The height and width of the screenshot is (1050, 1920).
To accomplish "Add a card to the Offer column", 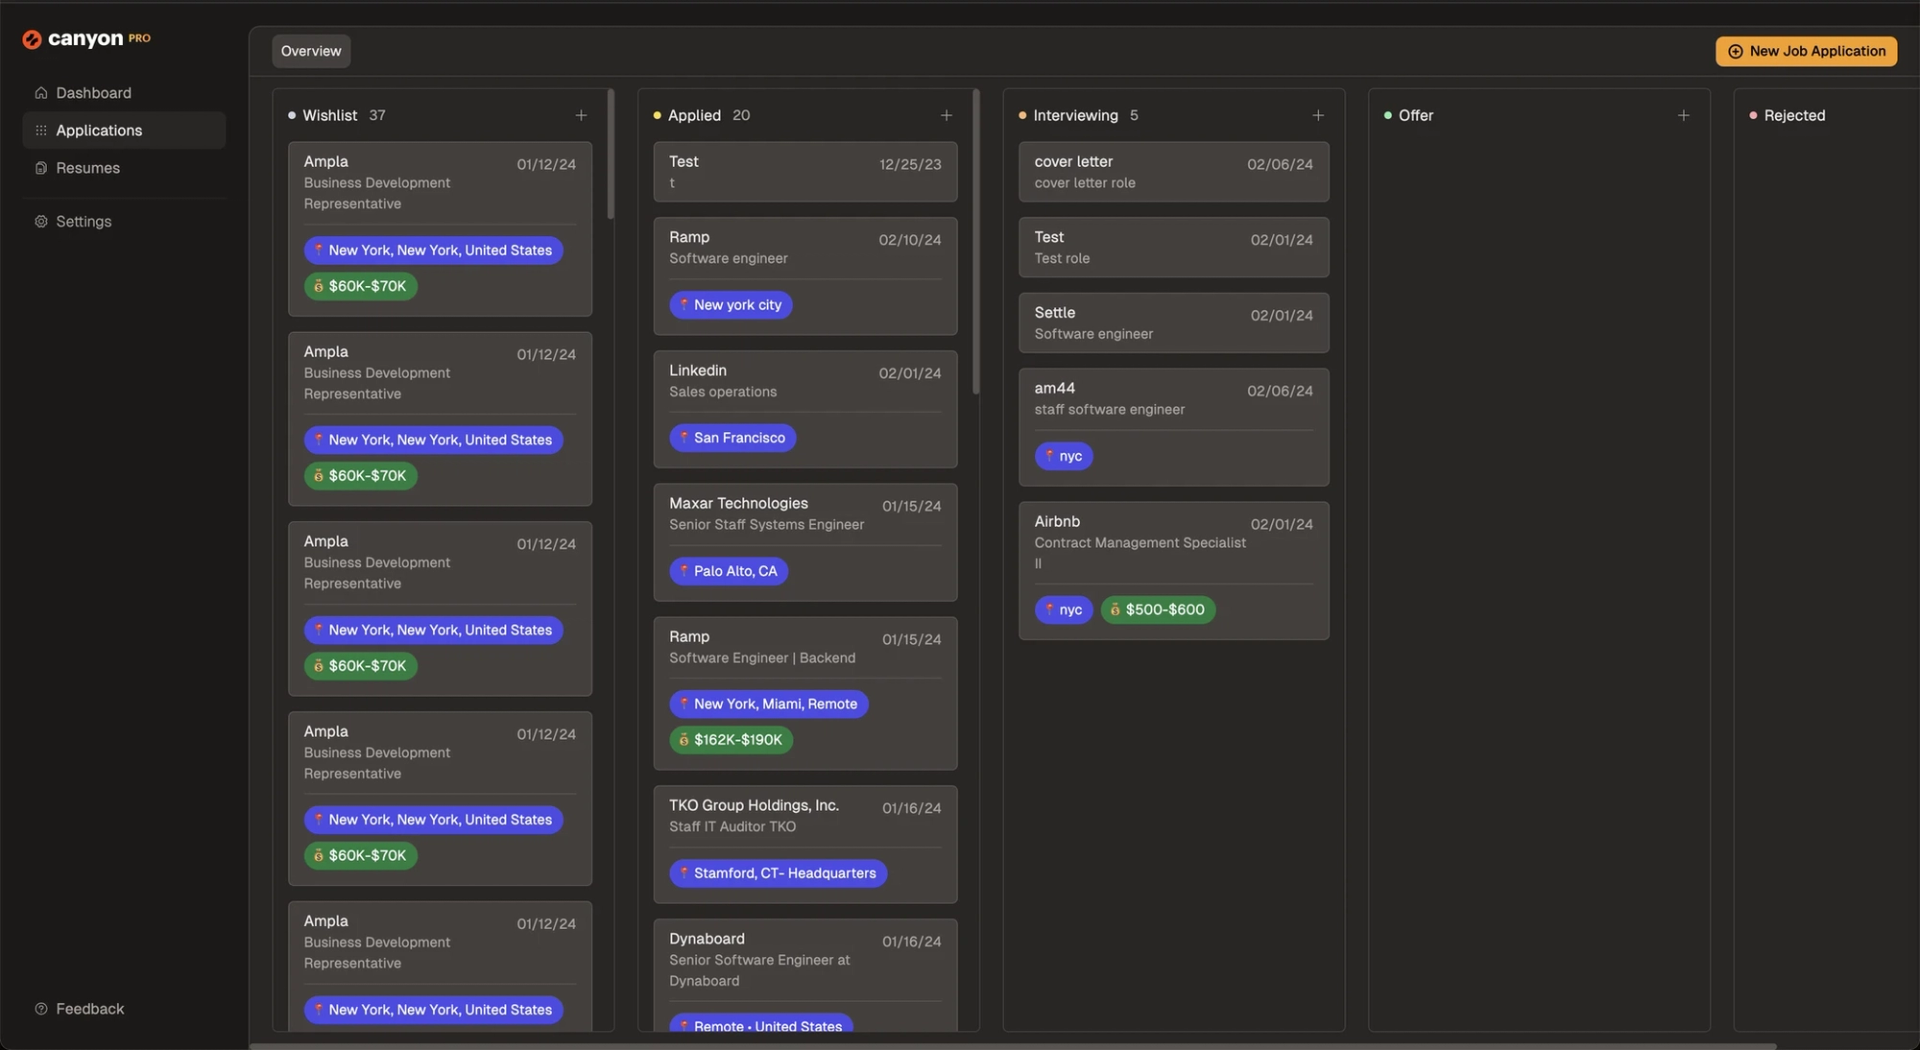I will pyautogui.click(x=1684, y=116).
